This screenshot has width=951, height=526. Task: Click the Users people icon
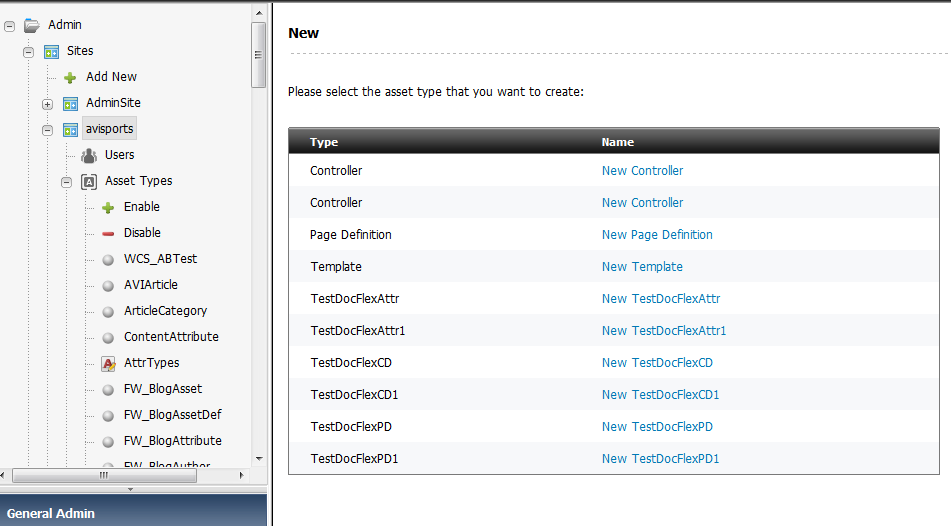(89, 155)
